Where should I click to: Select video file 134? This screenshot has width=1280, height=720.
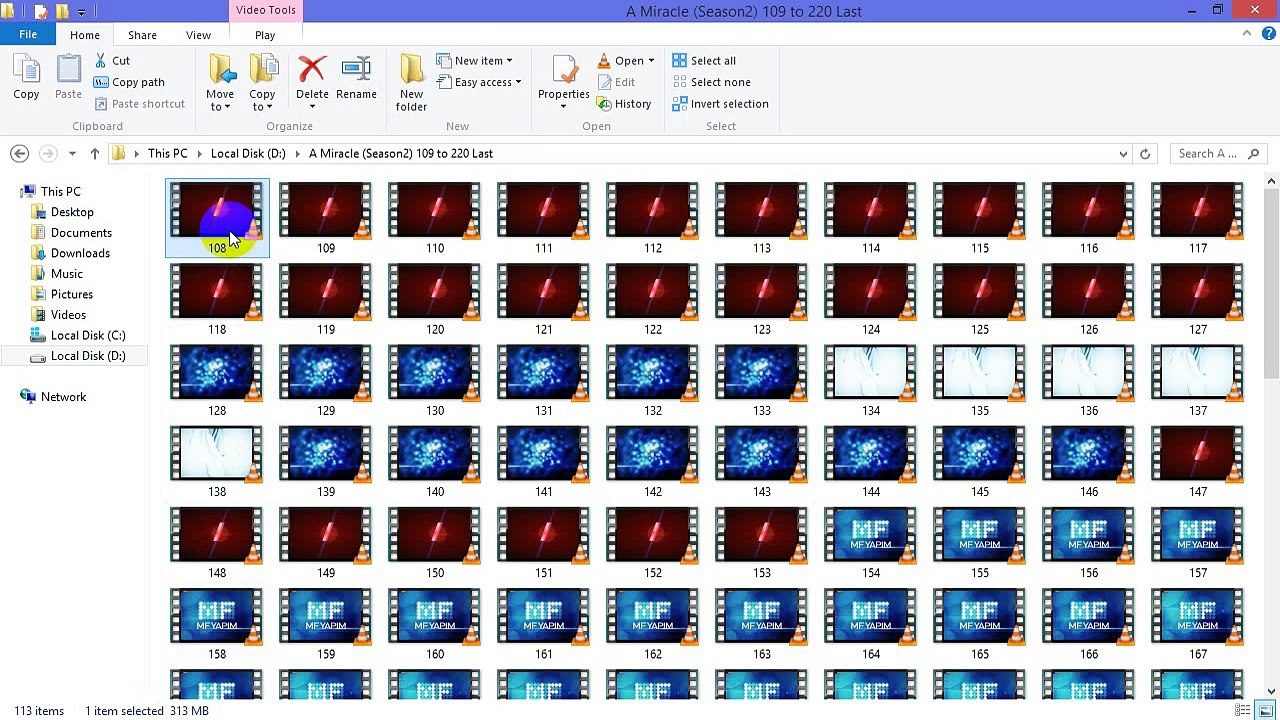point(871,380)
